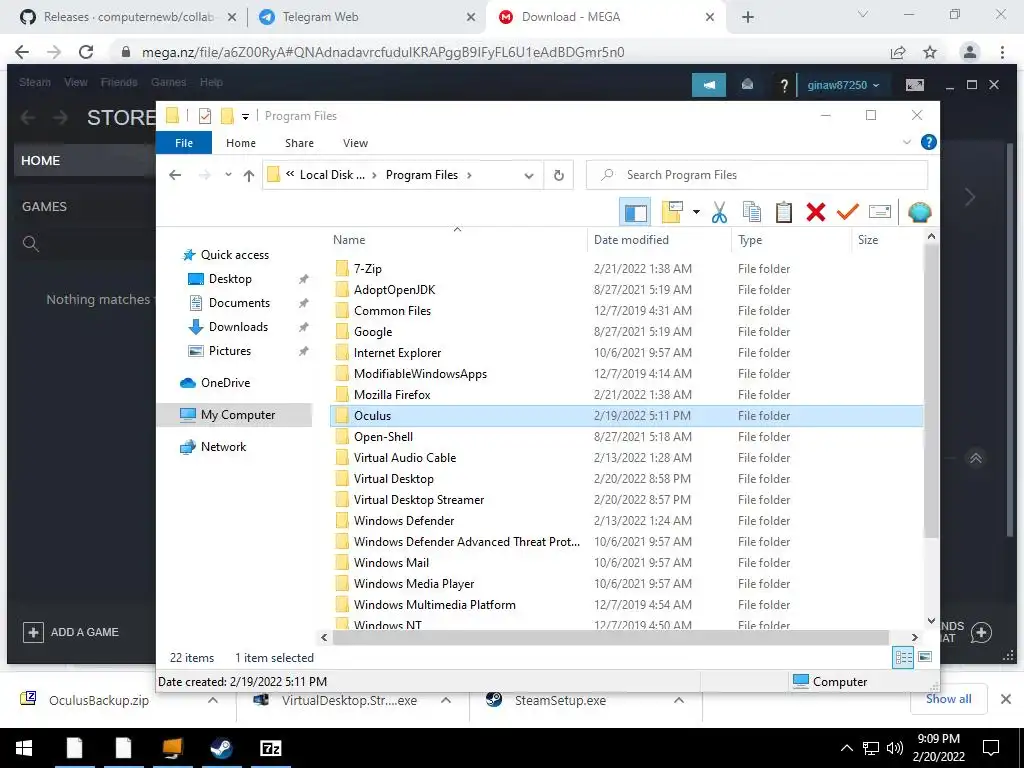Click the refresh button next to address bar
This screenshot has height=768, width=1024.
tap(558, 175)
